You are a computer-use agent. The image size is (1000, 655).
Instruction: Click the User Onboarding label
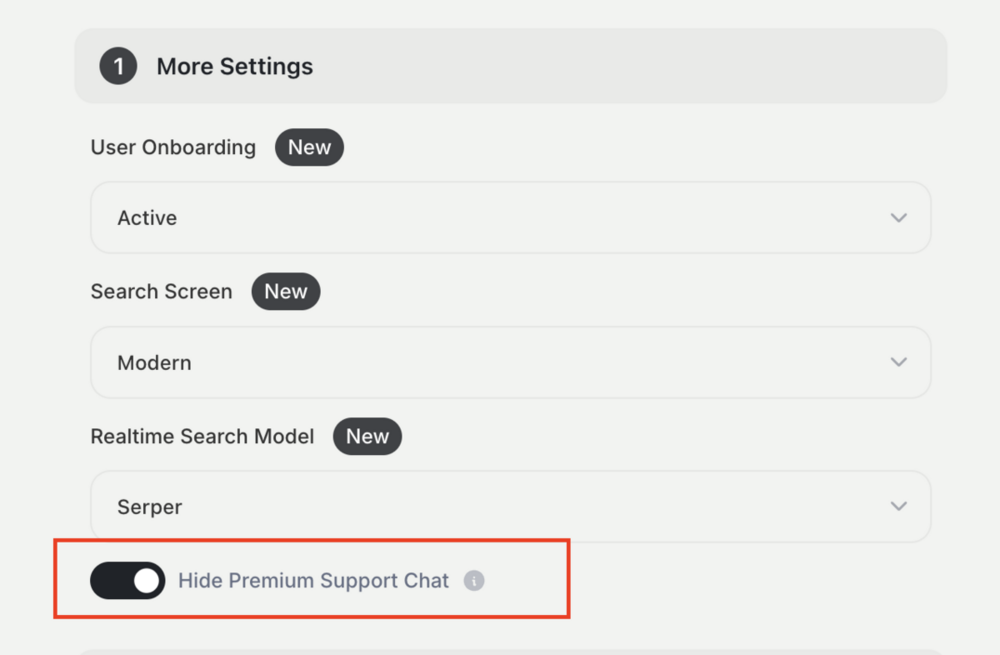coord(173,148)
